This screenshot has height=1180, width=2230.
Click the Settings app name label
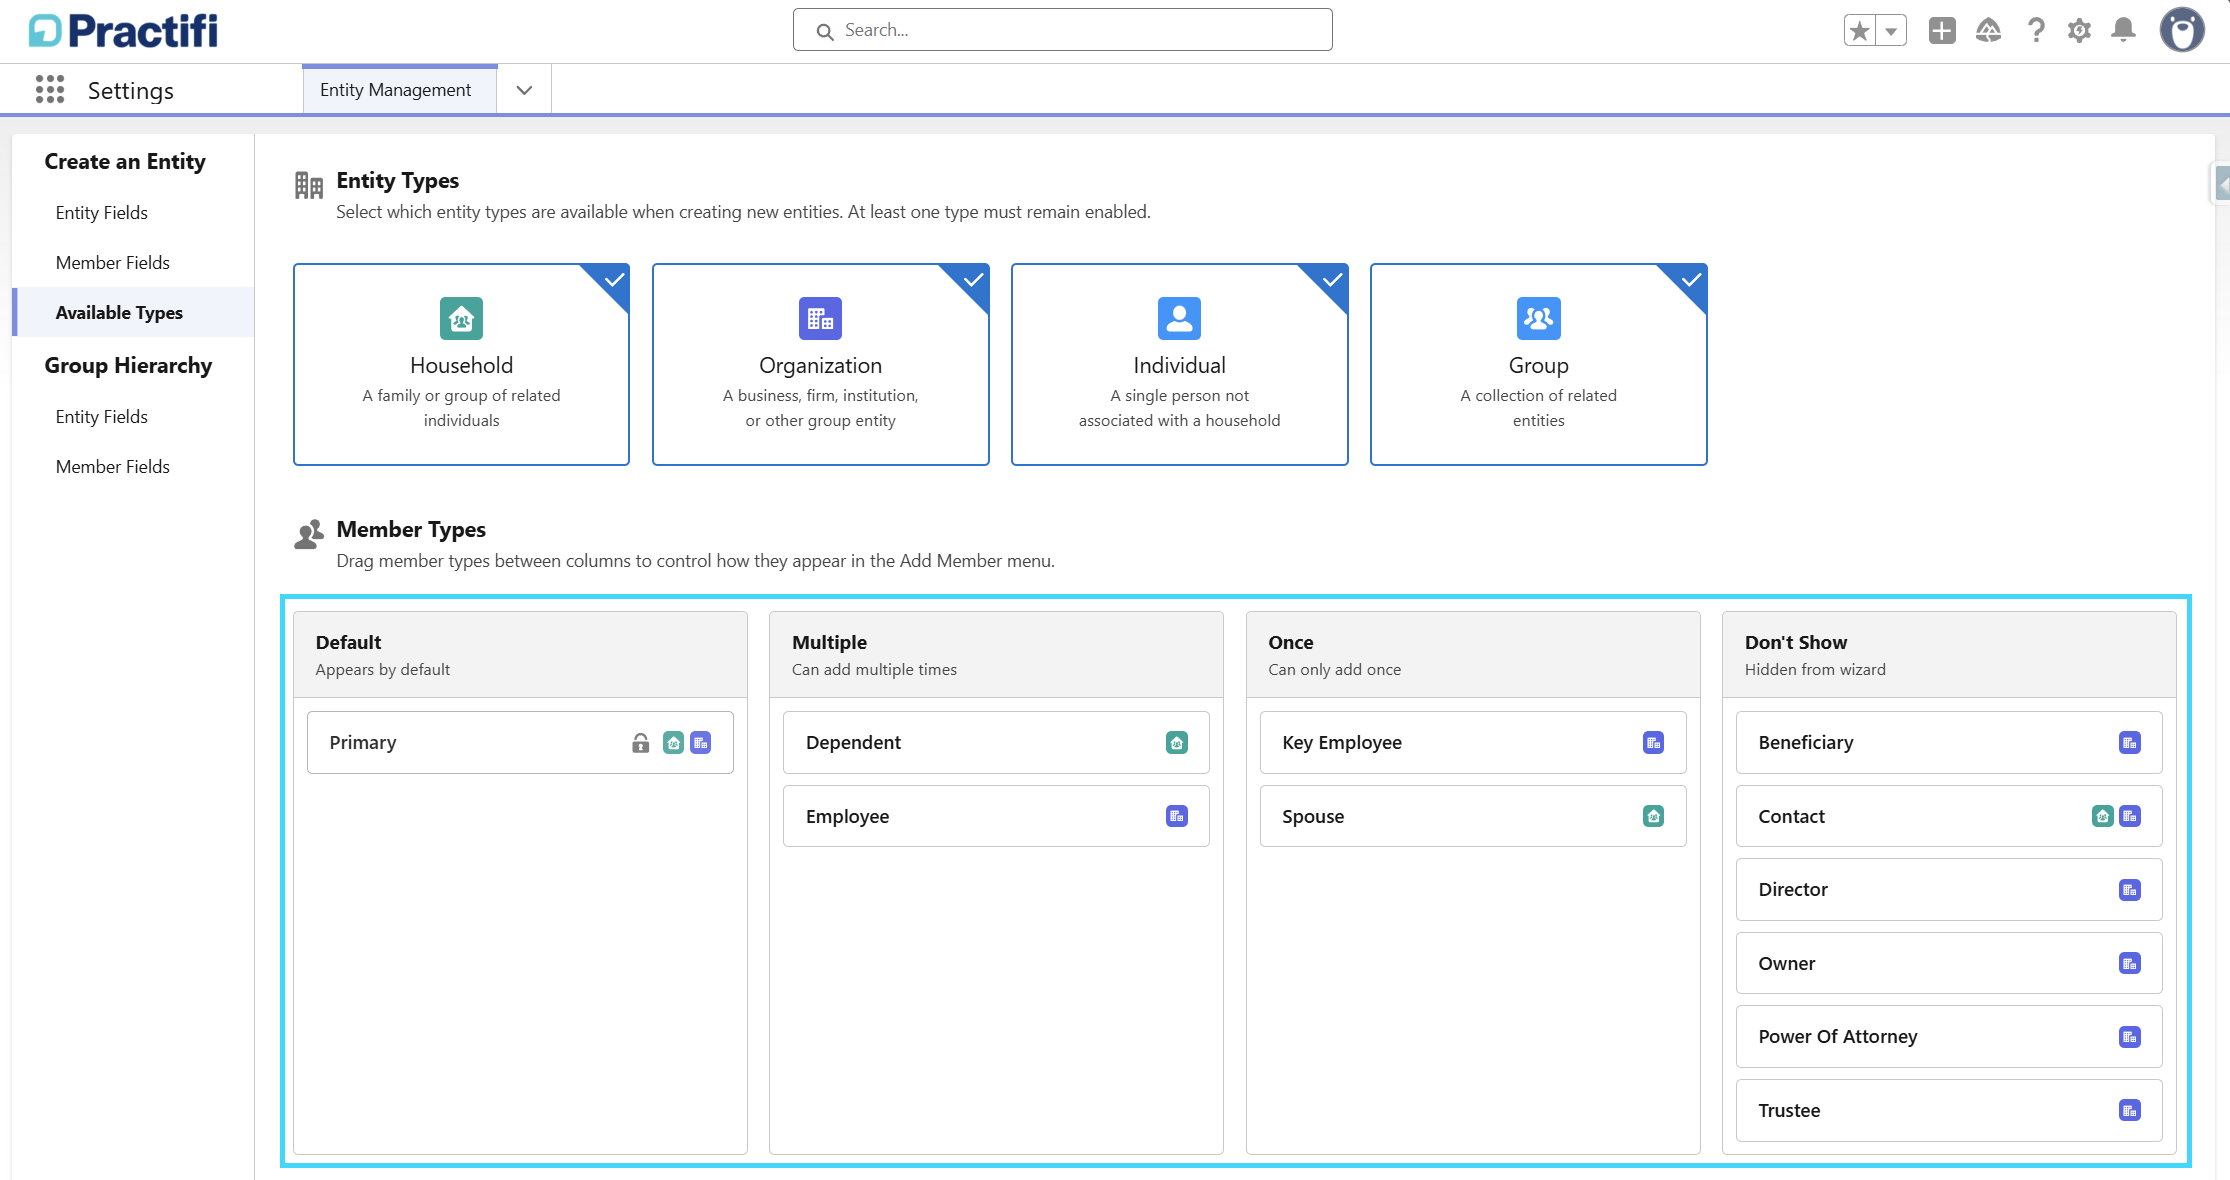(x=131, y=91)
